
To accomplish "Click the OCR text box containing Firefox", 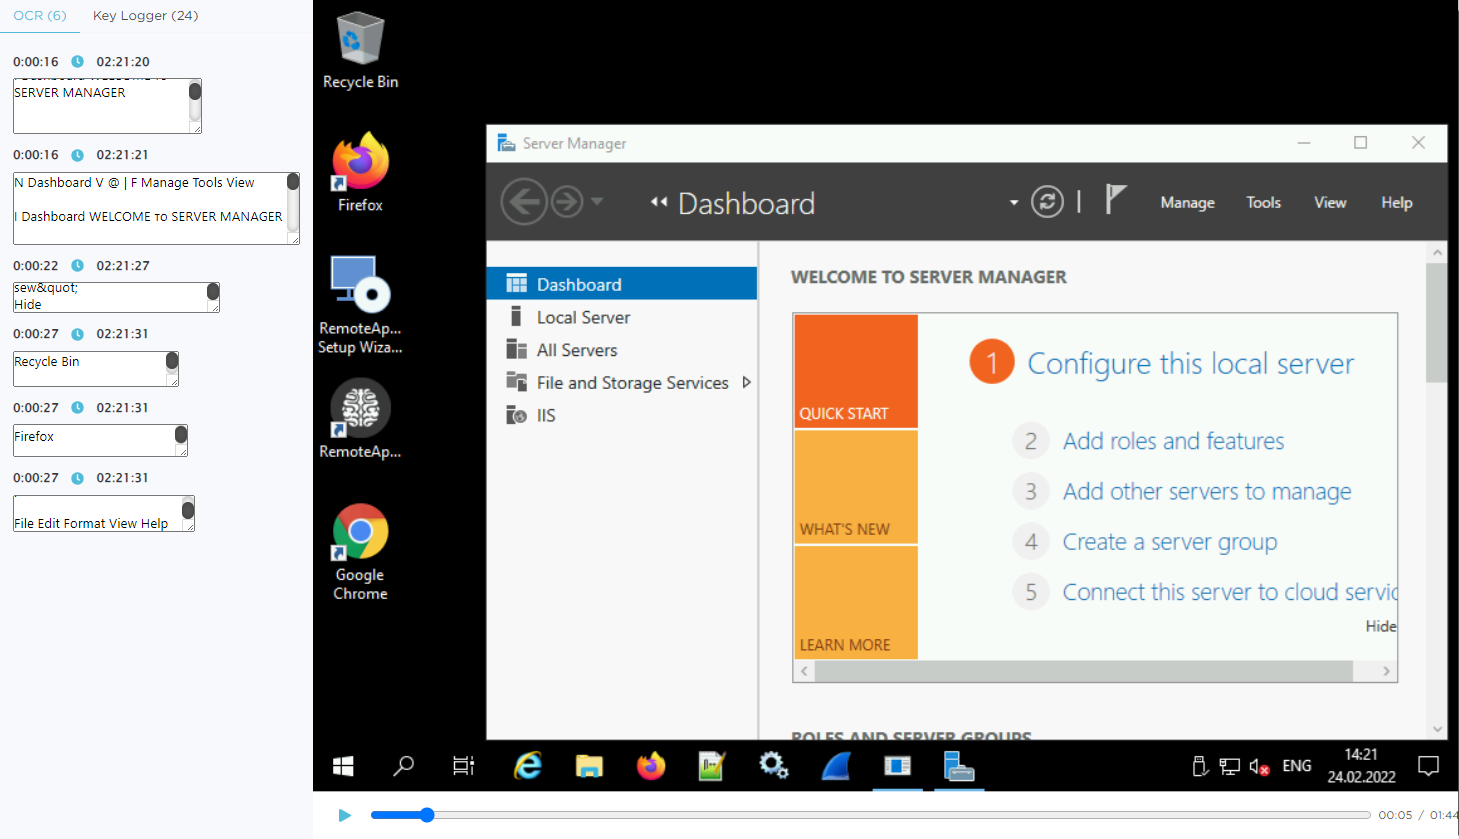I will point(100,440).
